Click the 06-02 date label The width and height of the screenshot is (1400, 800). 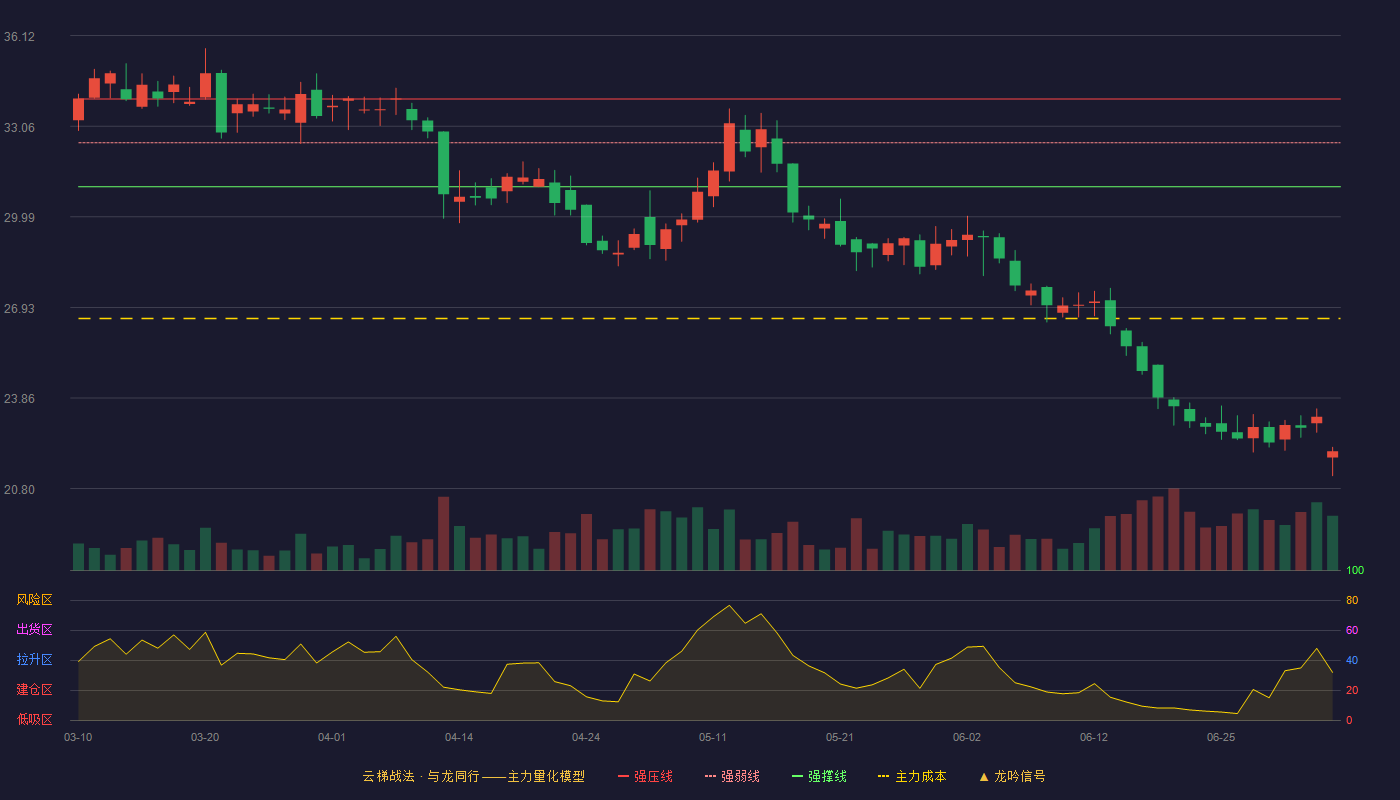click(x=967, y=737)
